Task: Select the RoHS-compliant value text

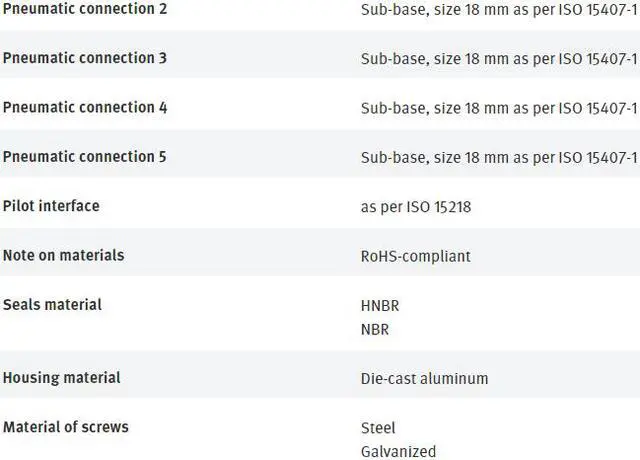Action: pos(415,256)
